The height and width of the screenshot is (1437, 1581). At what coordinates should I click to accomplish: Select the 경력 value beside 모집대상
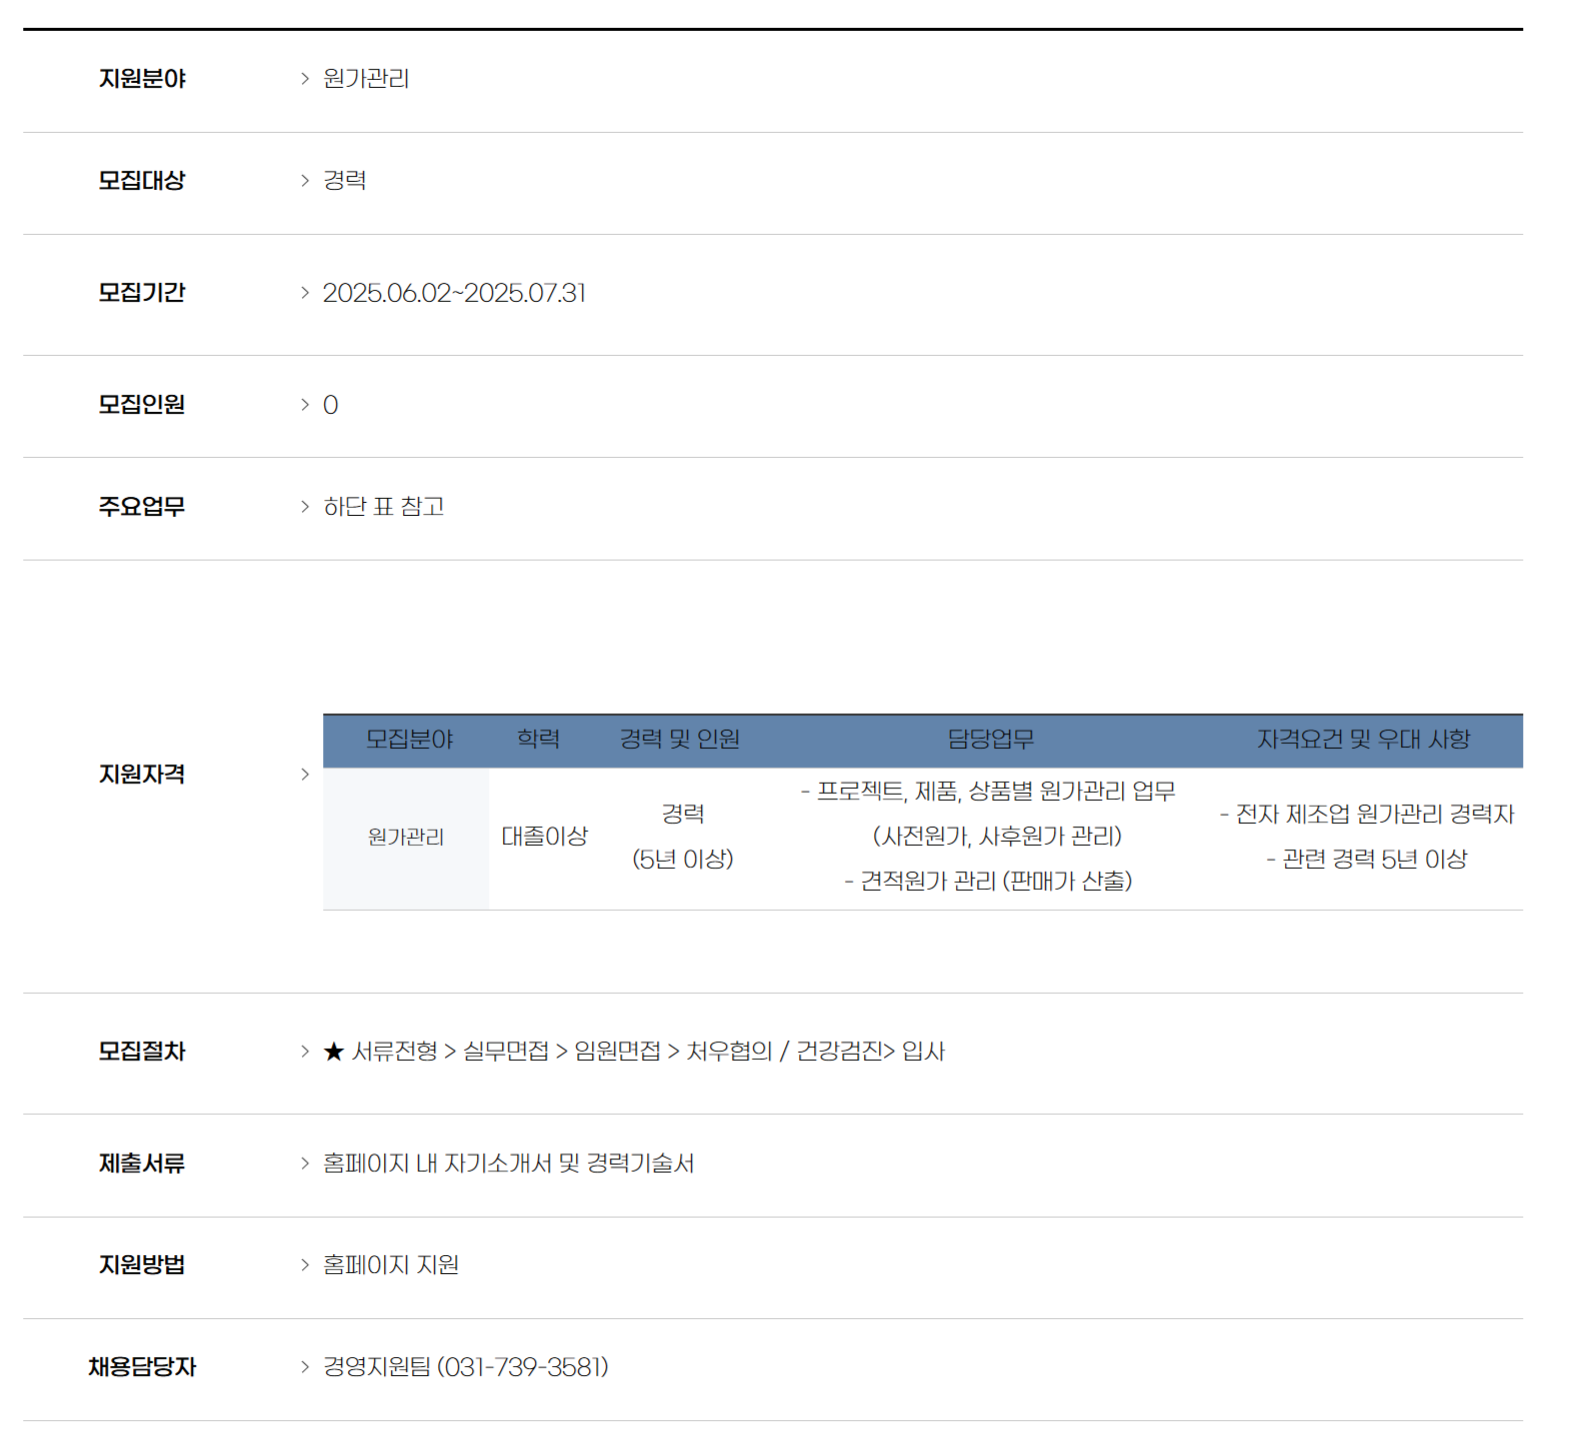click(345, 181)
